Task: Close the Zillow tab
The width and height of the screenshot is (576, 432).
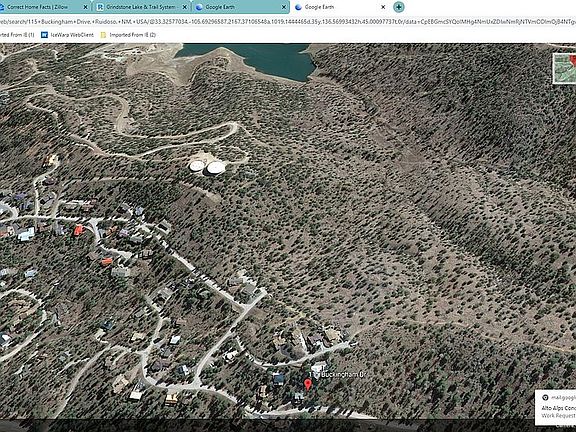Action: coord(85,7)
